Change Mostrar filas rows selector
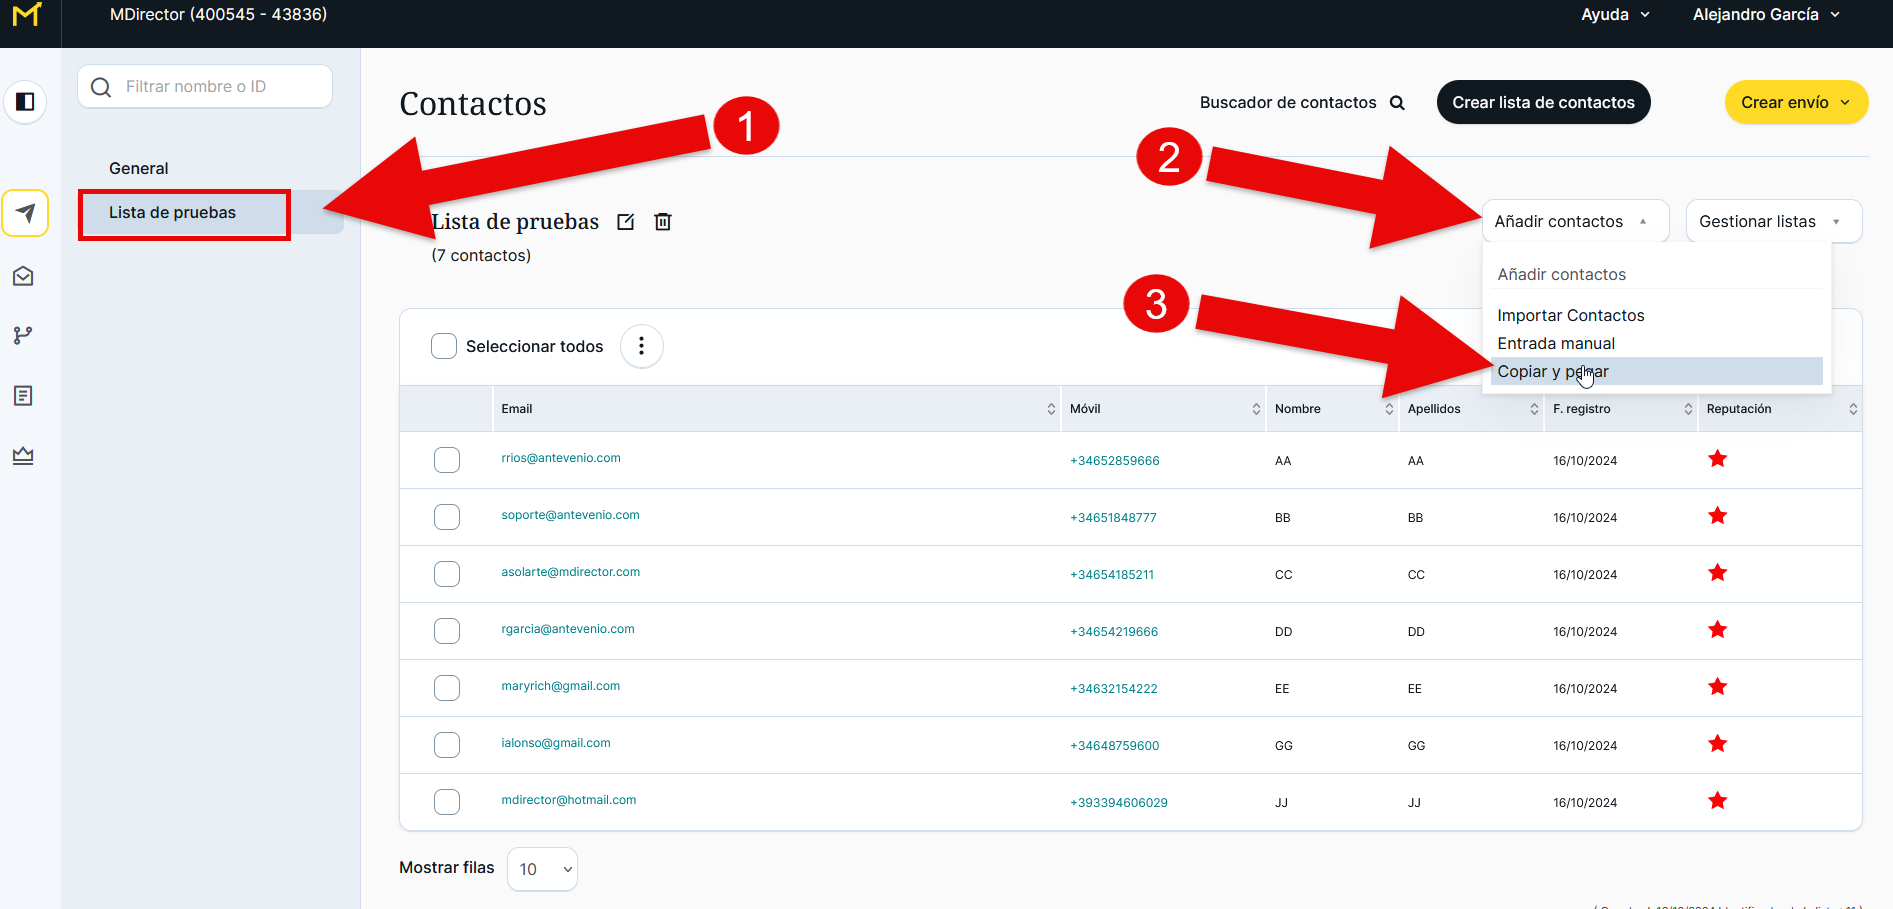This screenshot has height=909, width=1893. click(x=542, y=869)
